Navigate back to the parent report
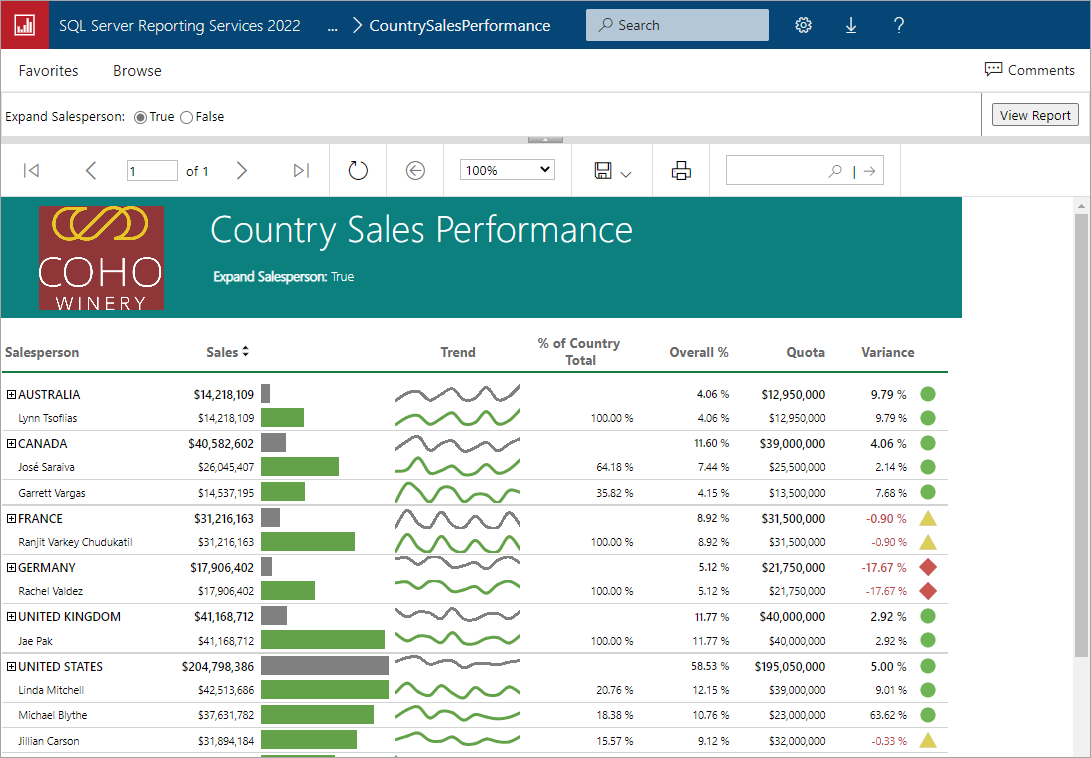This screenshot has width=1091, height=758. point(414,170)
